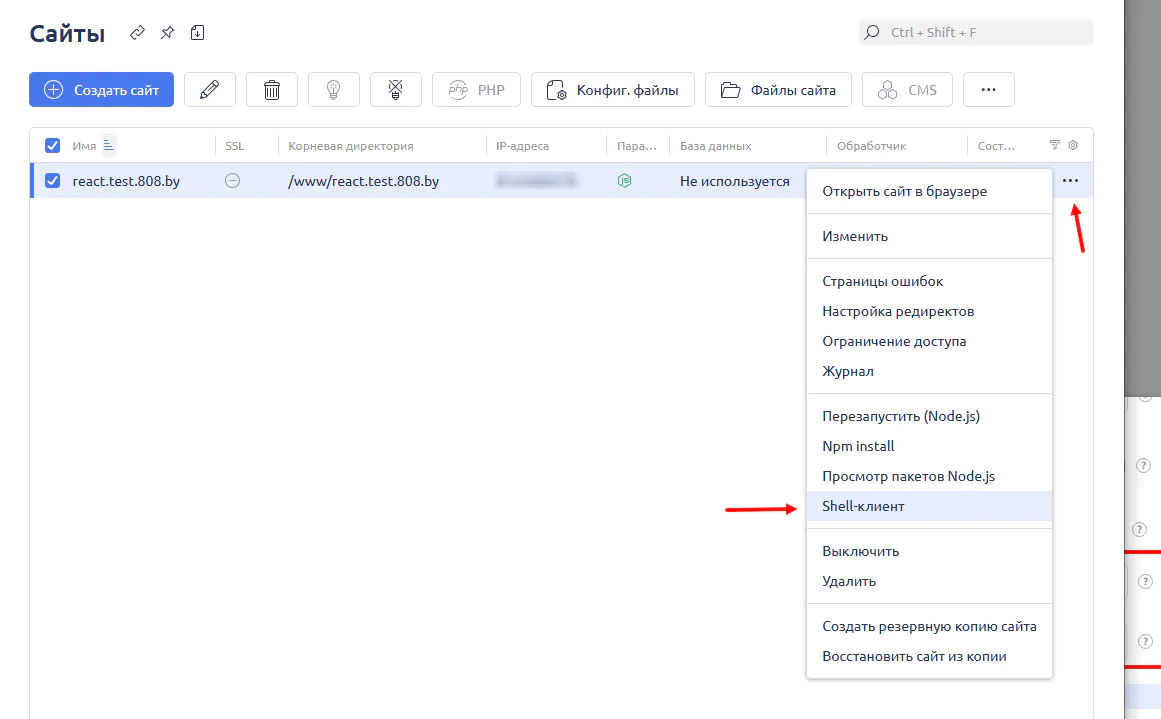Click the Создать сайт button
The width and height of the screenshot is (1161, 719).
101,89
